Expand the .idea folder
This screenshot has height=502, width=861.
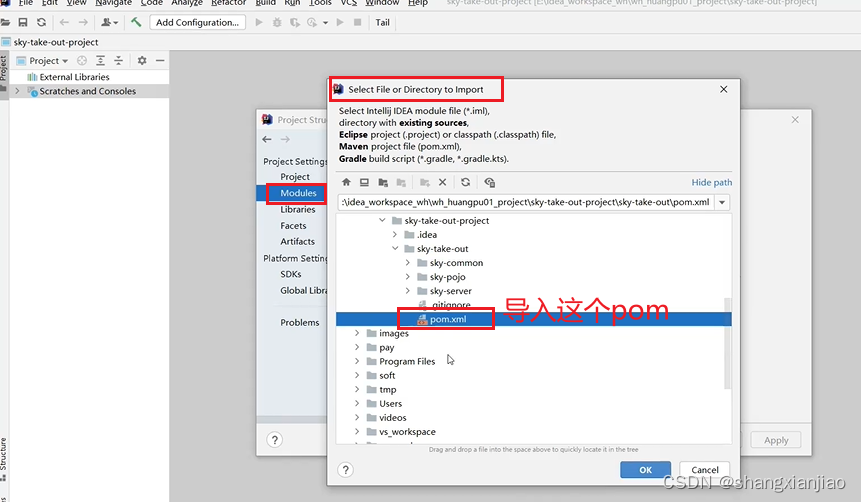point(395,235)
